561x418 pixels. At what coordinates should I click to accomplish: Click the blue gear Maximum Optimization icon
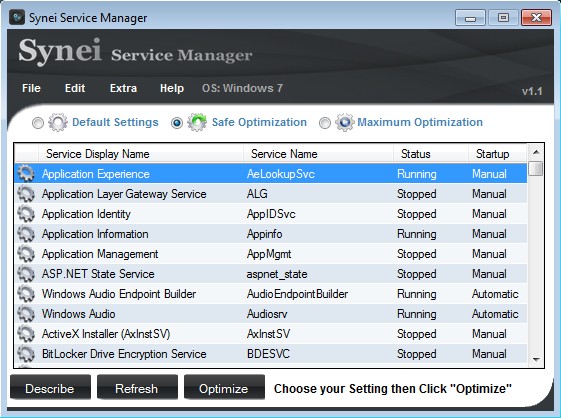(345, 122)
